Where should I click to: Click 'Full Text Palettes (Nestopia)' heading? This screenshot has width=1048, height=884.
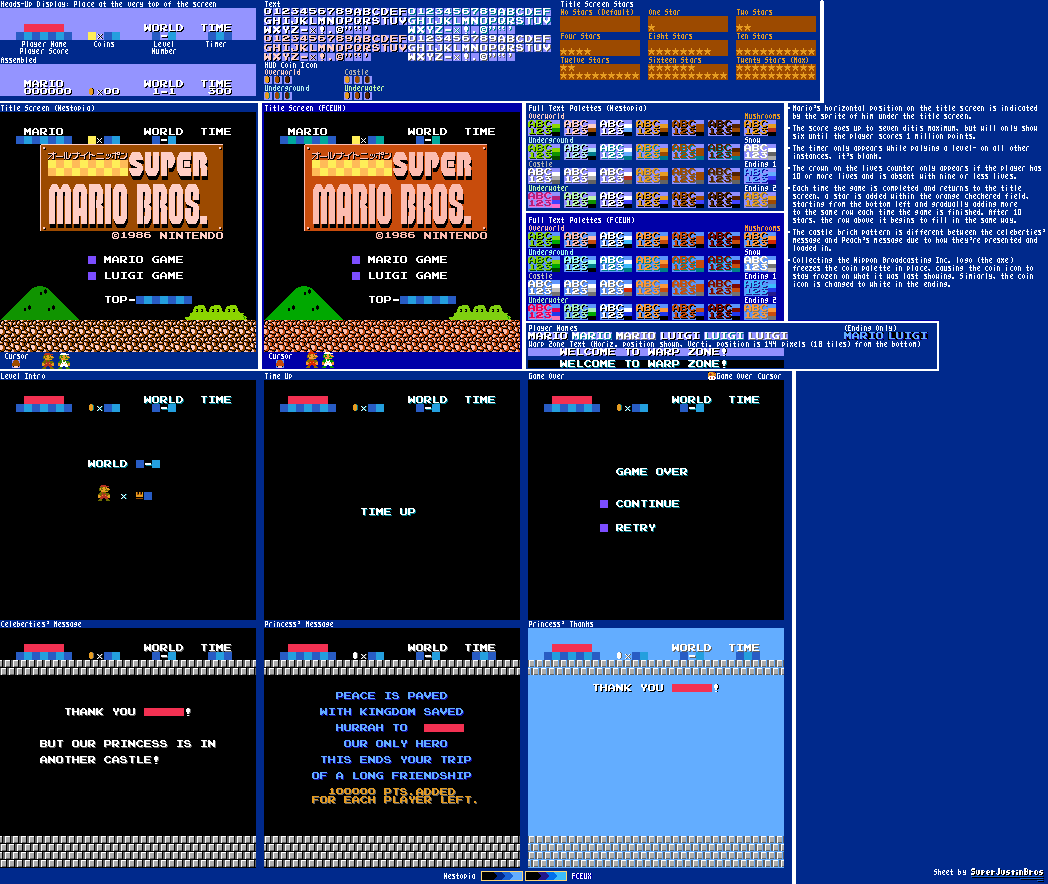pos(587,108)
